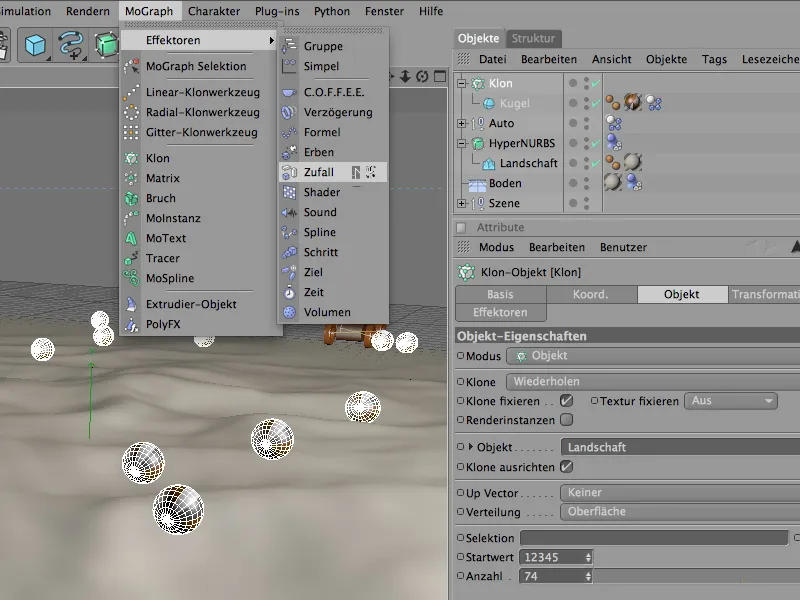Click the first material tag on Boden row
This screenshot has width=800, height=600.
(613, 182)
